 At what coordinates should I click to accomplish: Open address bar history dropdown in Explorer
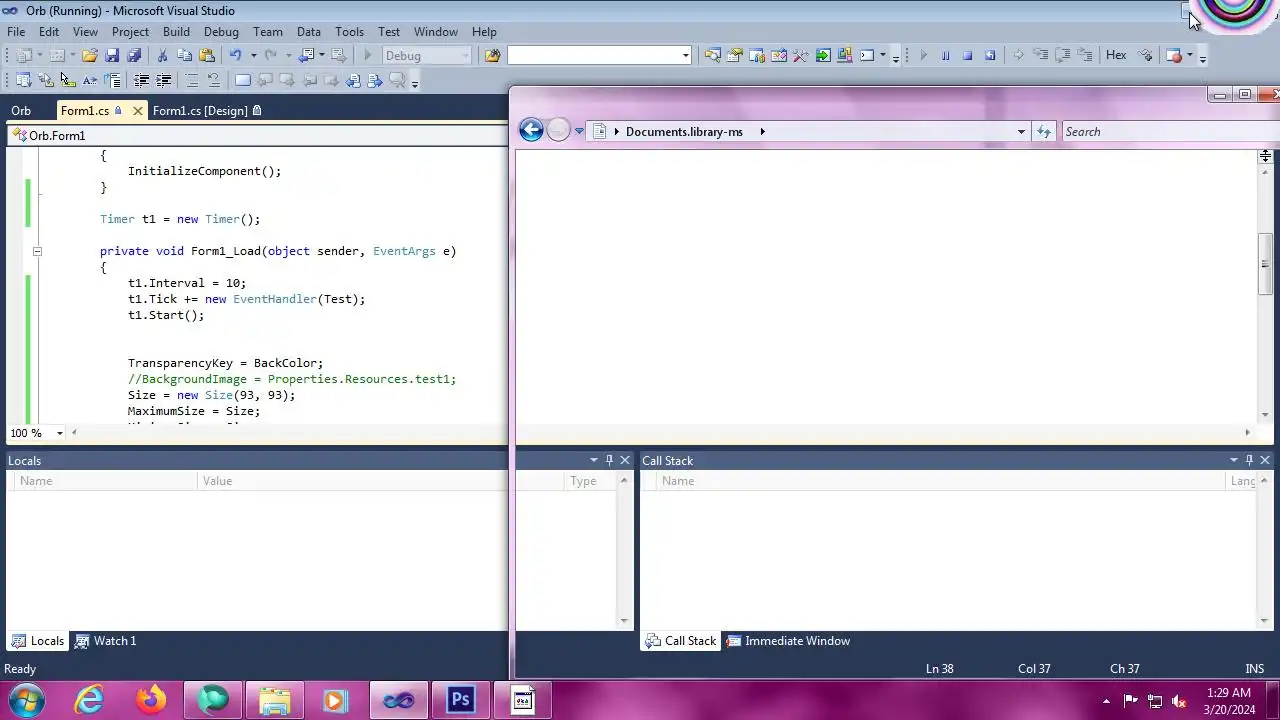(x=1021, y=132)
